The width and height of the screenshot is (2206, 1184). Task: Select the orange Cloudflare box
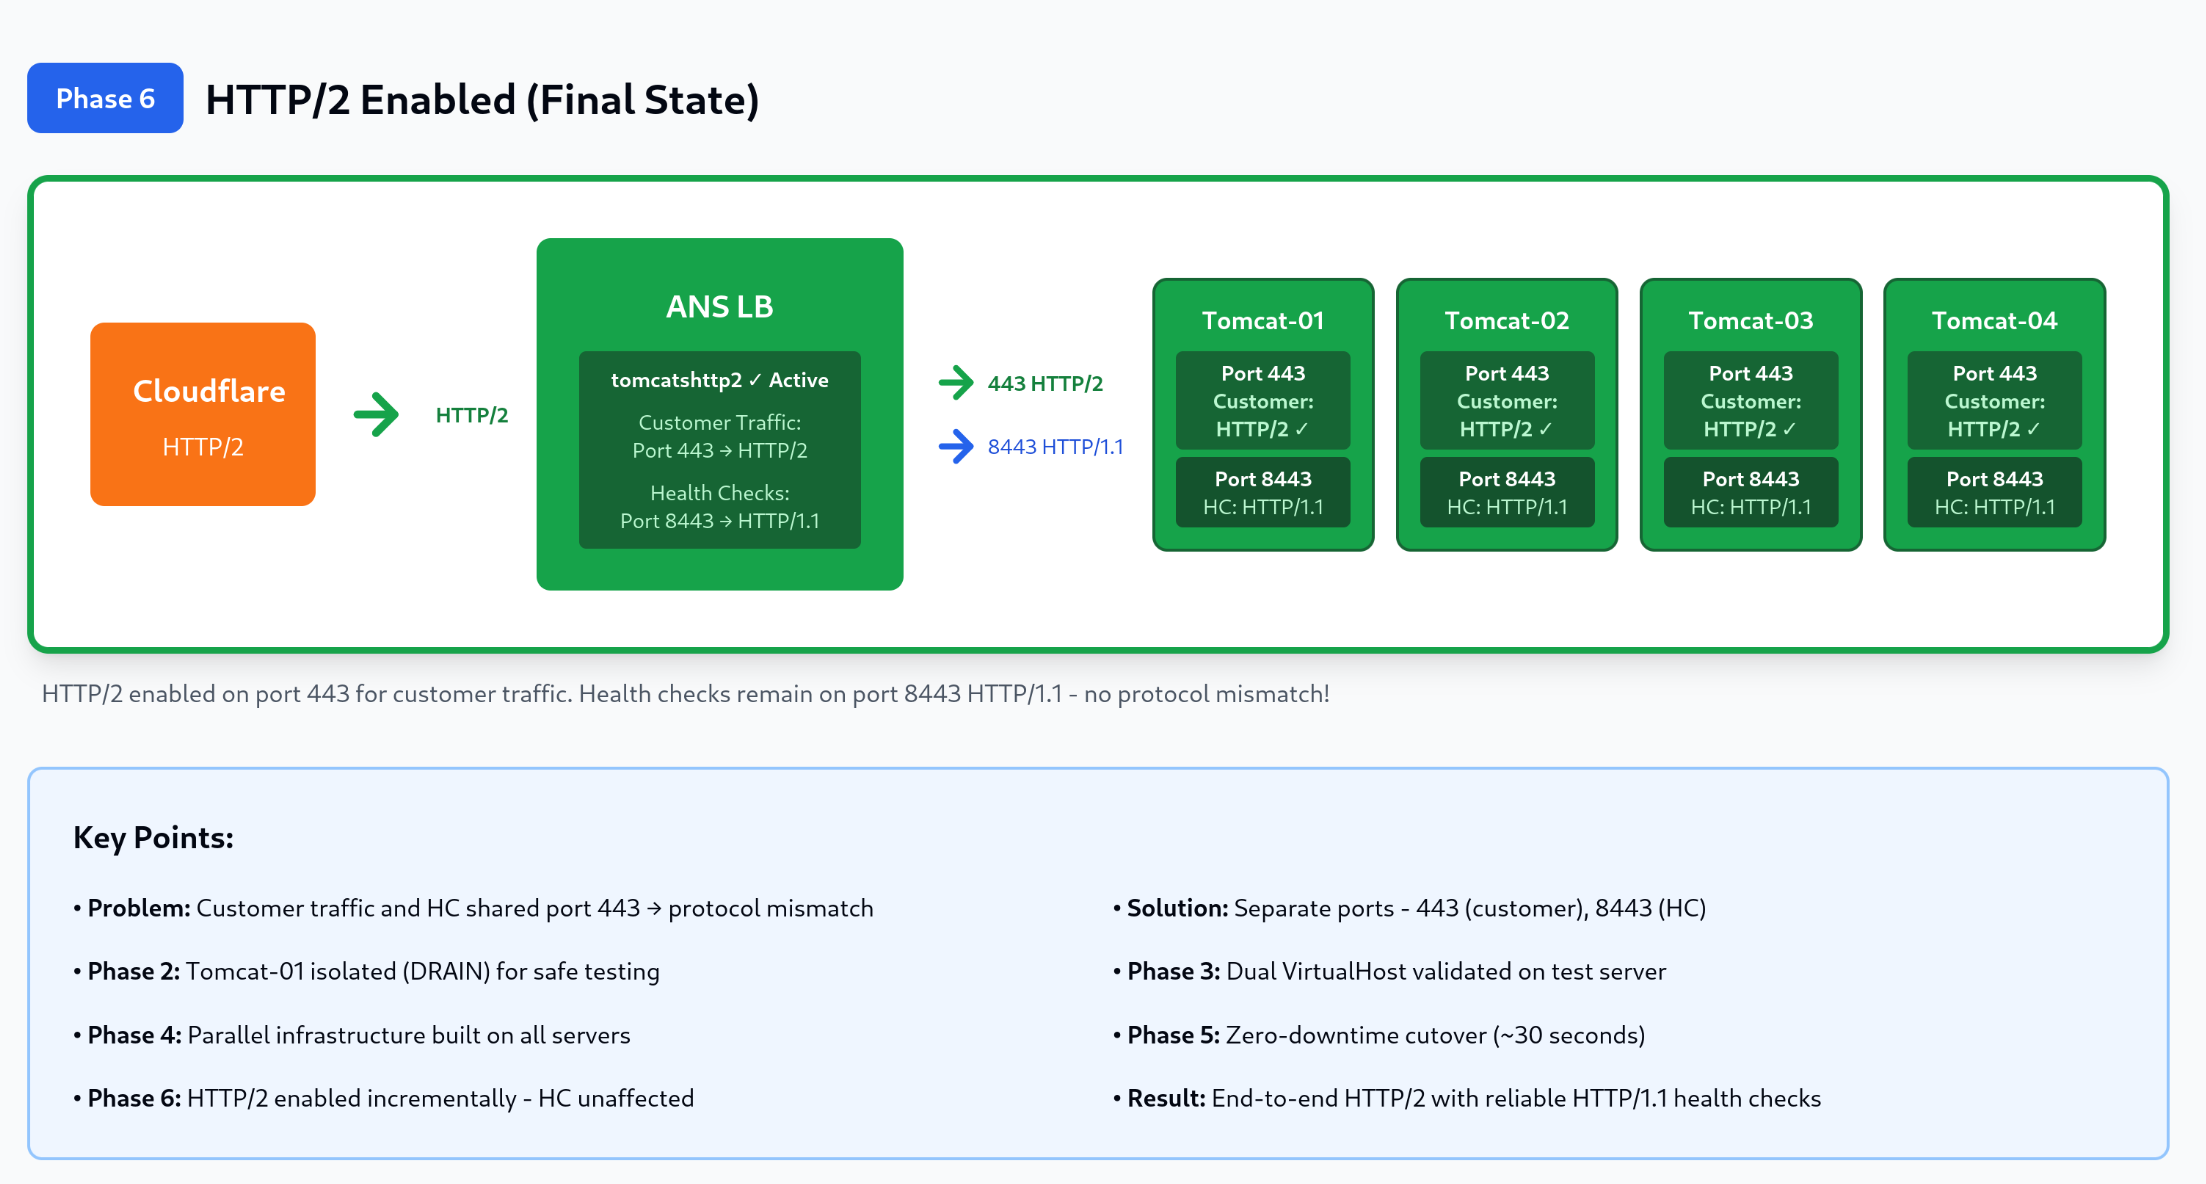coord(203,414)
